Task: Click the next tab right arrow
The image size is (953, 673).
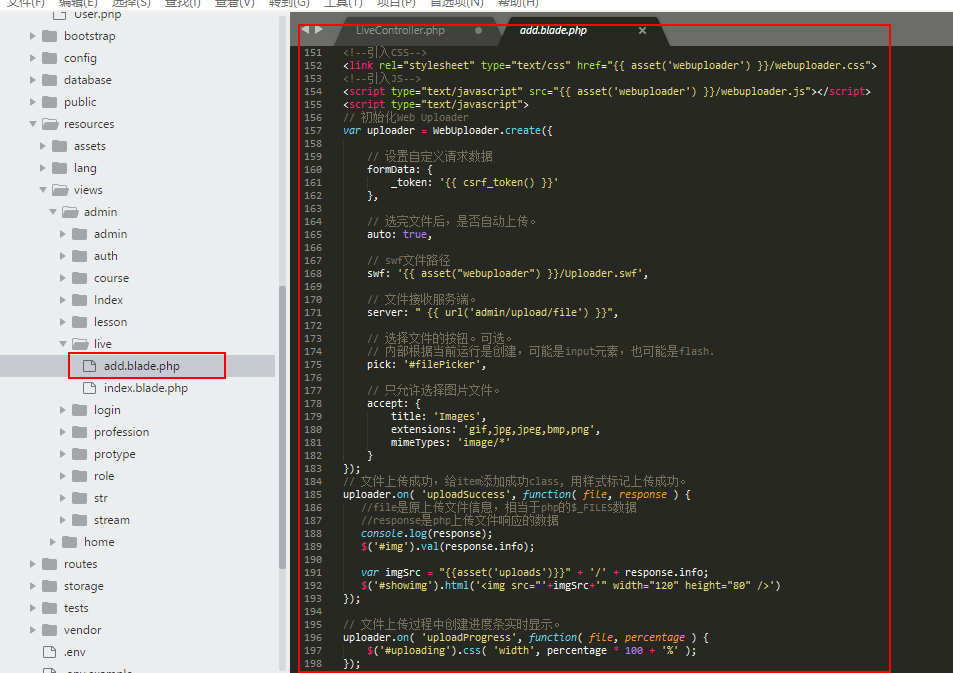Action: coord(318,30)
